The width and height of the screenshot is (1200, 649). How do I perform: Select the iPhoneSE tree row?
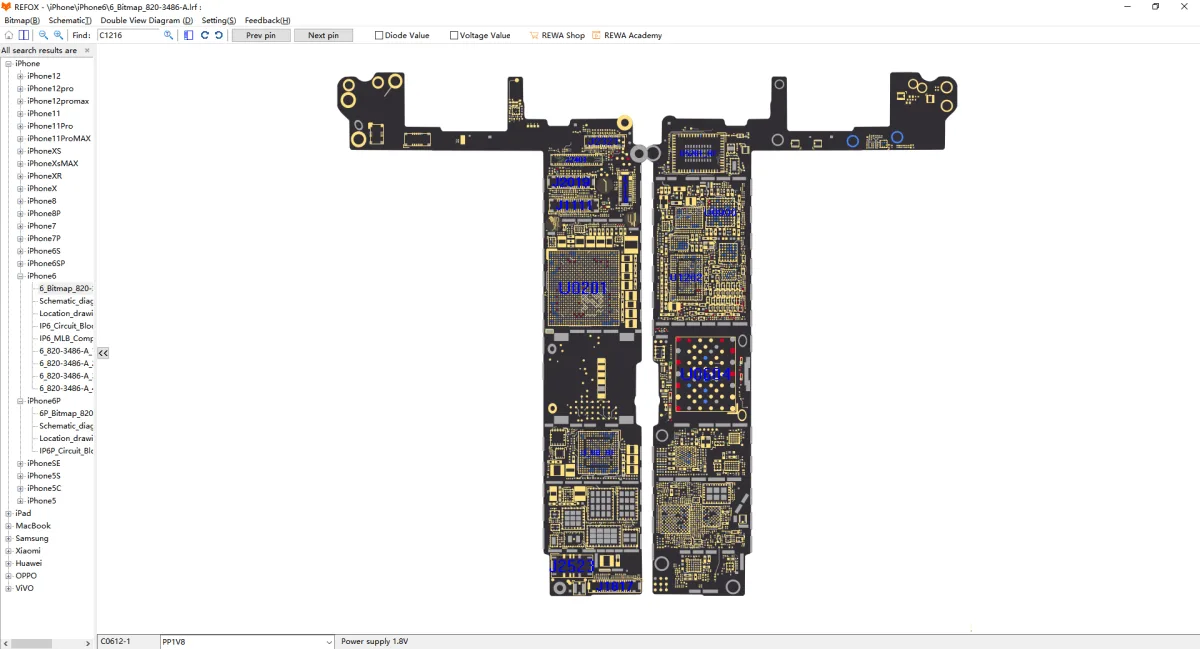pyautogui.click(x=44, y=463)
